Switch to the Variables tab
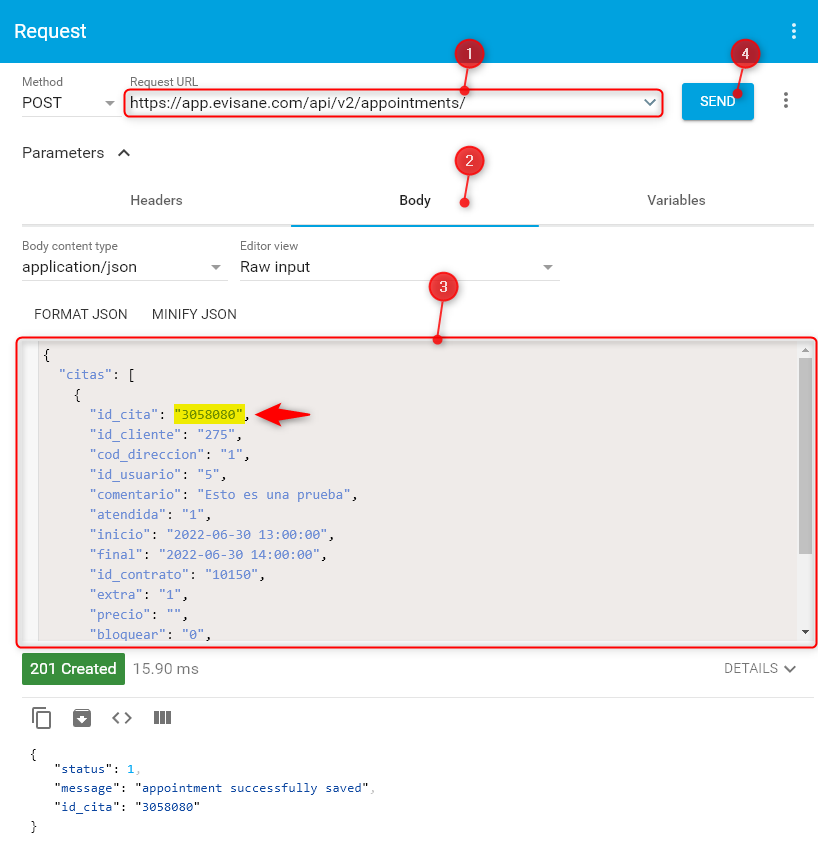 click(x=676, y=200)
